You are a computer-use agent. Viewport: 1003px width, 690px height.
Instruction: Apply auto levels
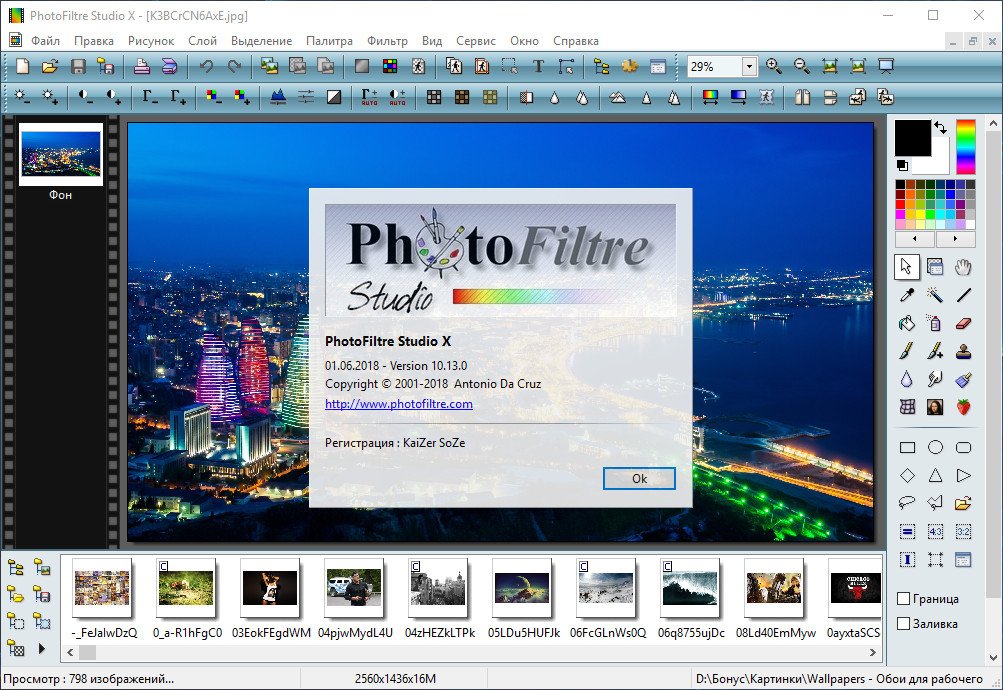click(x=369, y=97)
